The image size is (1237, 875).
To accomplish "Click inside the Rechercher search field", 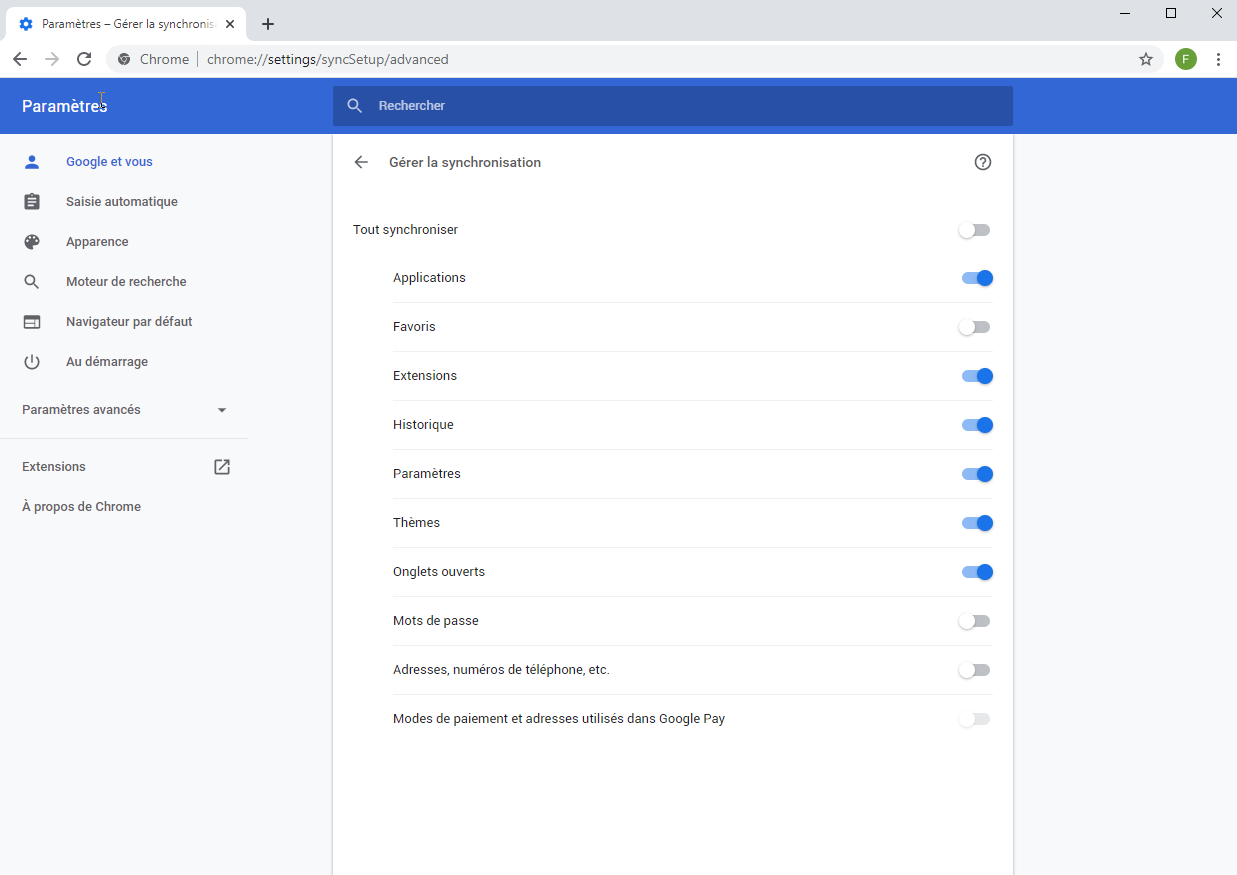I will (x=672, y=105).
